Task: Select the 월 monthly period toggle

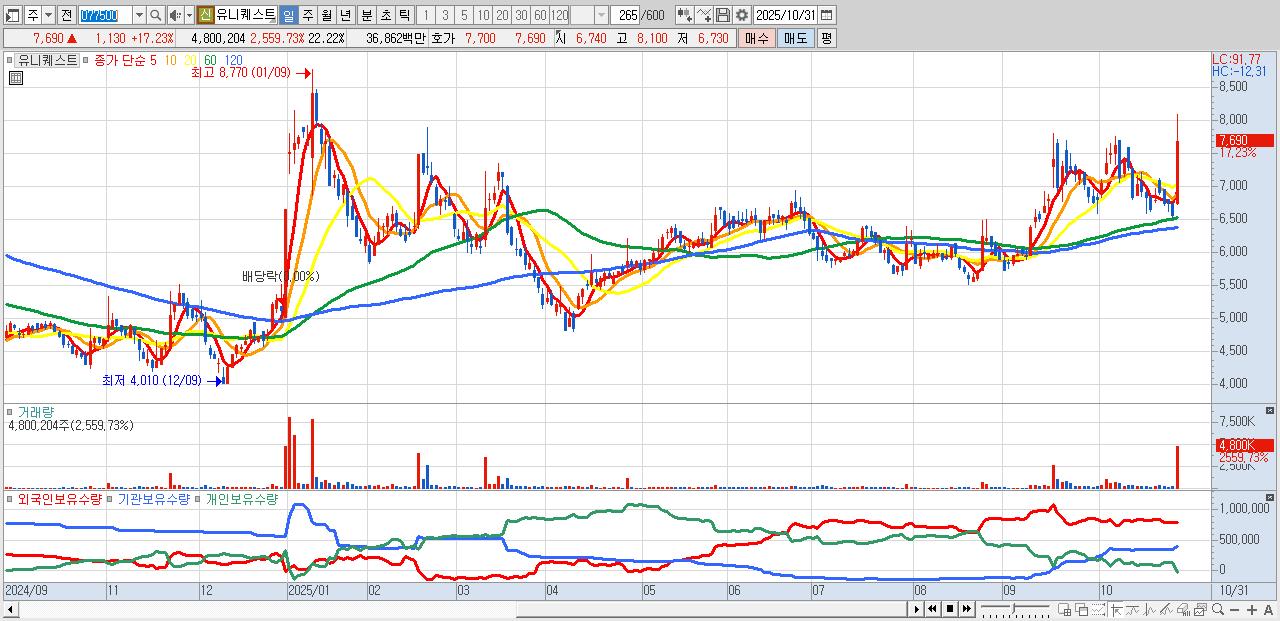Action: pos(326,15)
